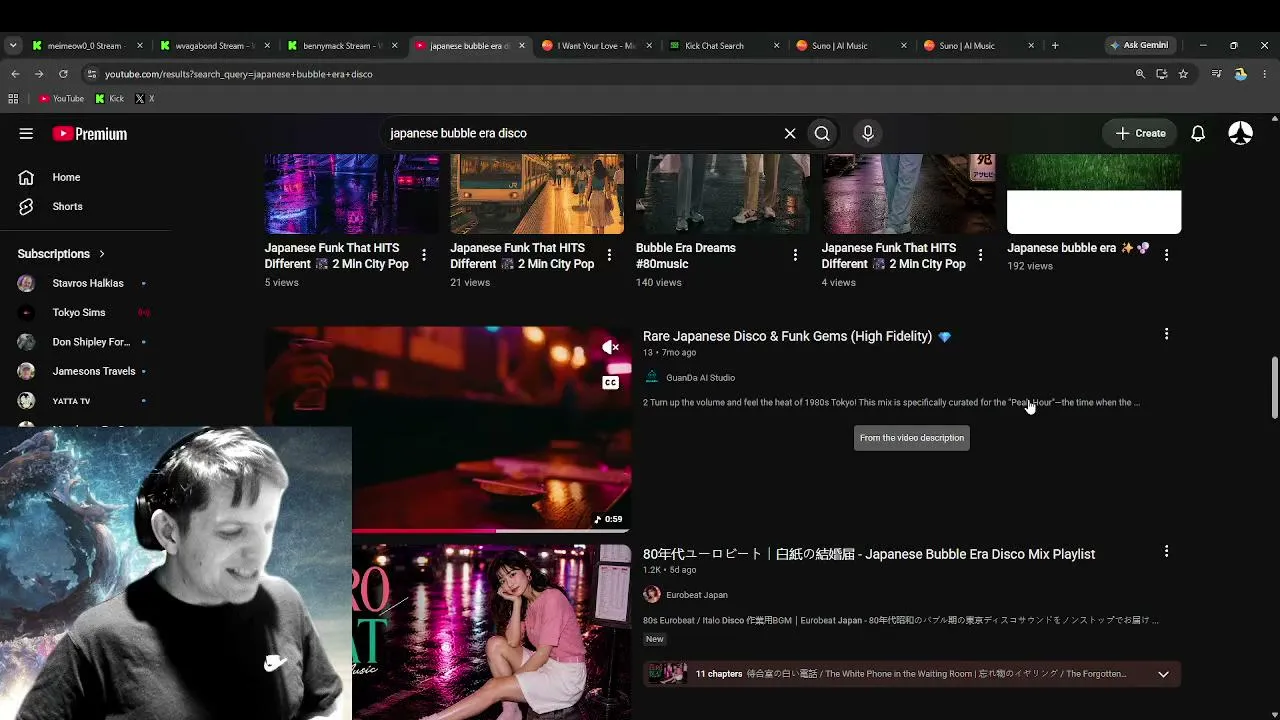Play the Rare Japanese Disco thumbnail preview

[448, 428]
